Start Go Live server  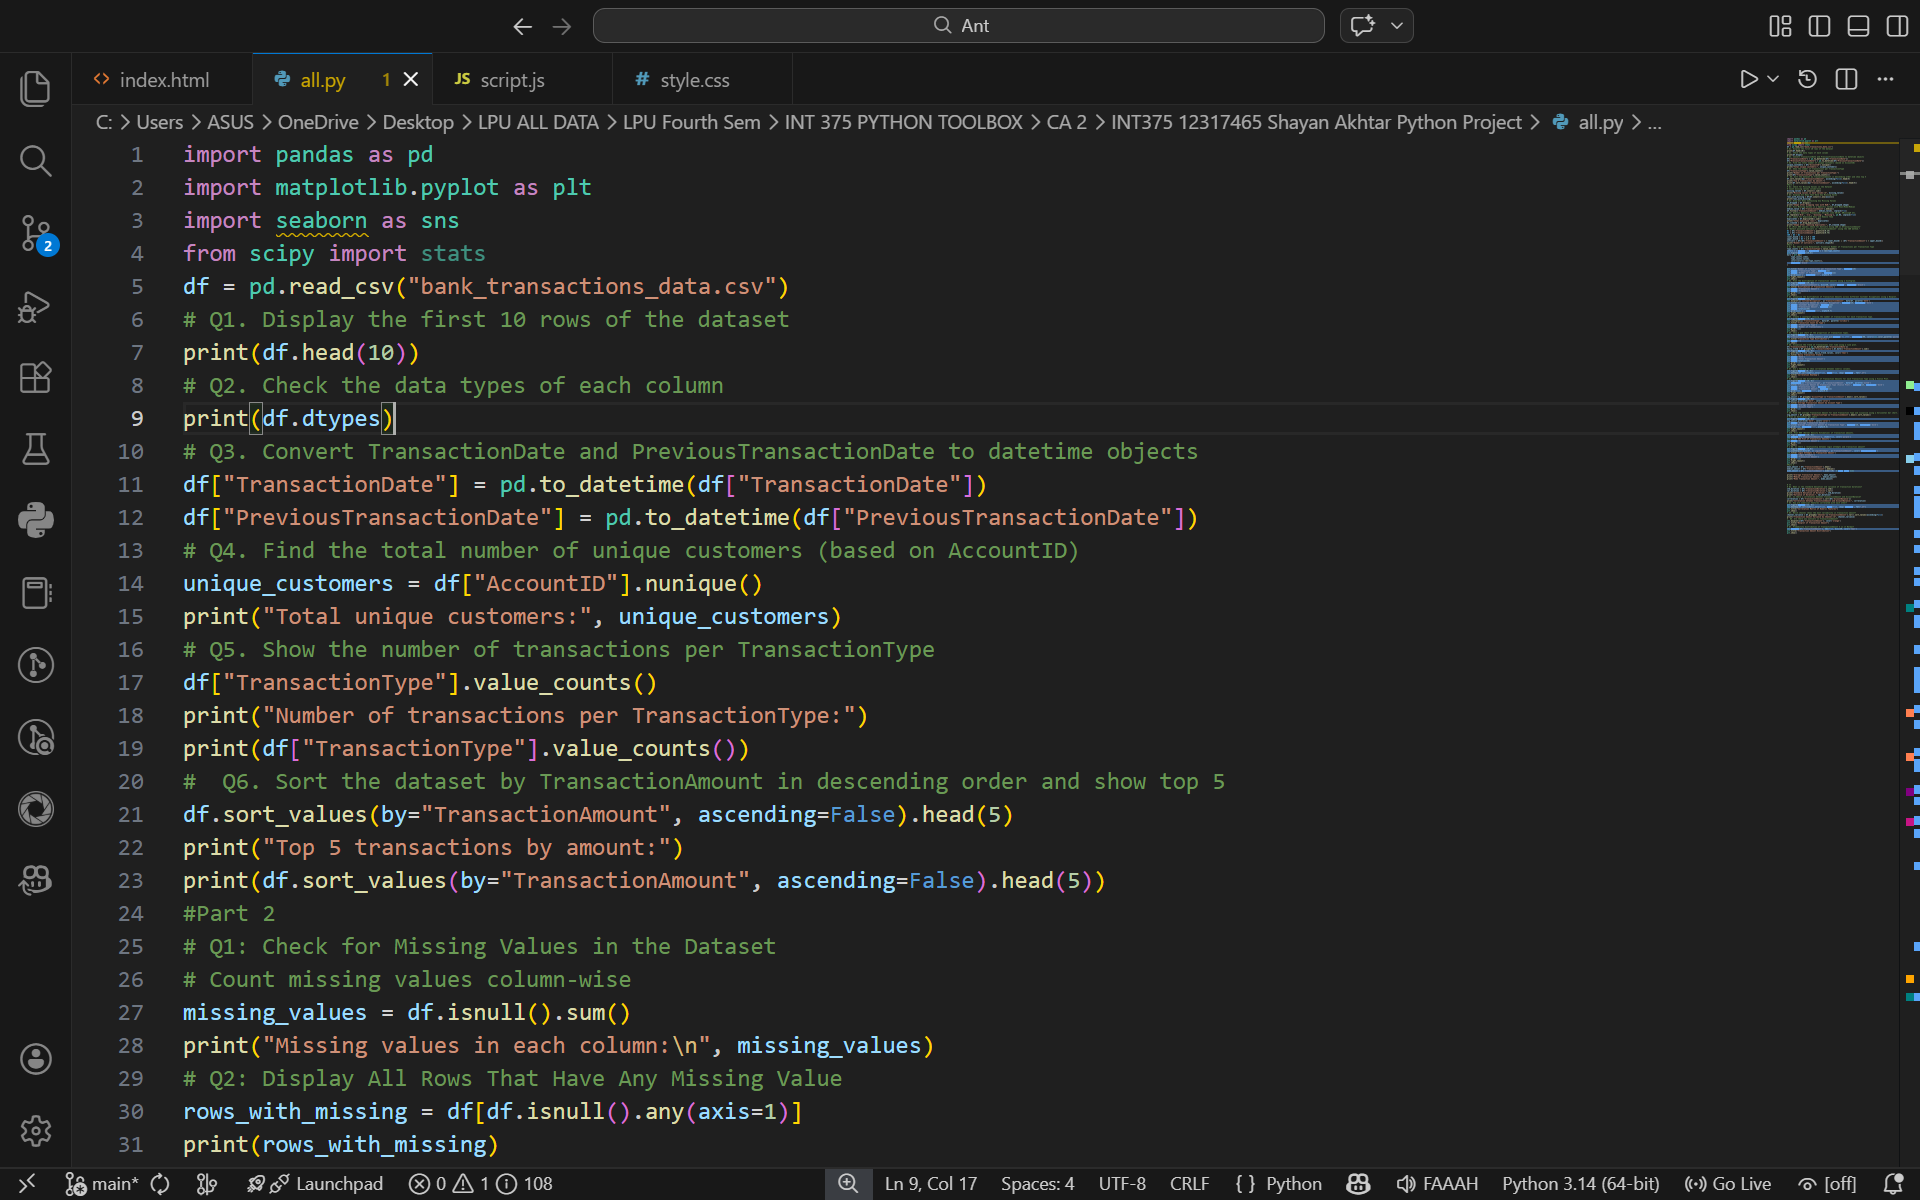click(x=1727, y=1184)
